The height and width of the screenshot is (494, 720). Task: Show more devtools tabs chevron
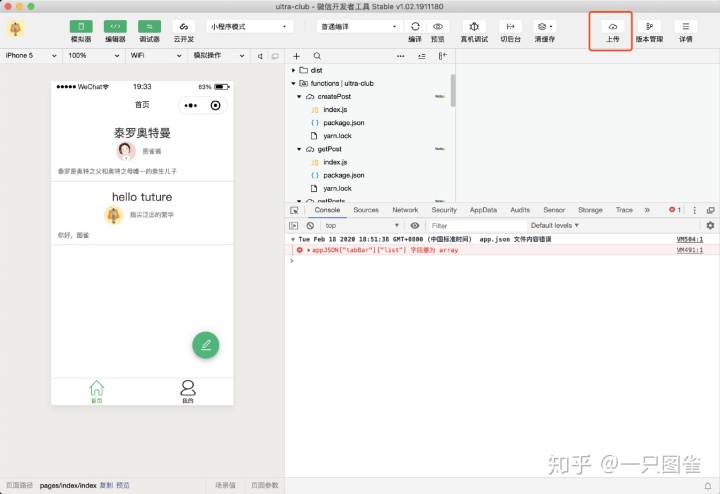coord(647,210)
